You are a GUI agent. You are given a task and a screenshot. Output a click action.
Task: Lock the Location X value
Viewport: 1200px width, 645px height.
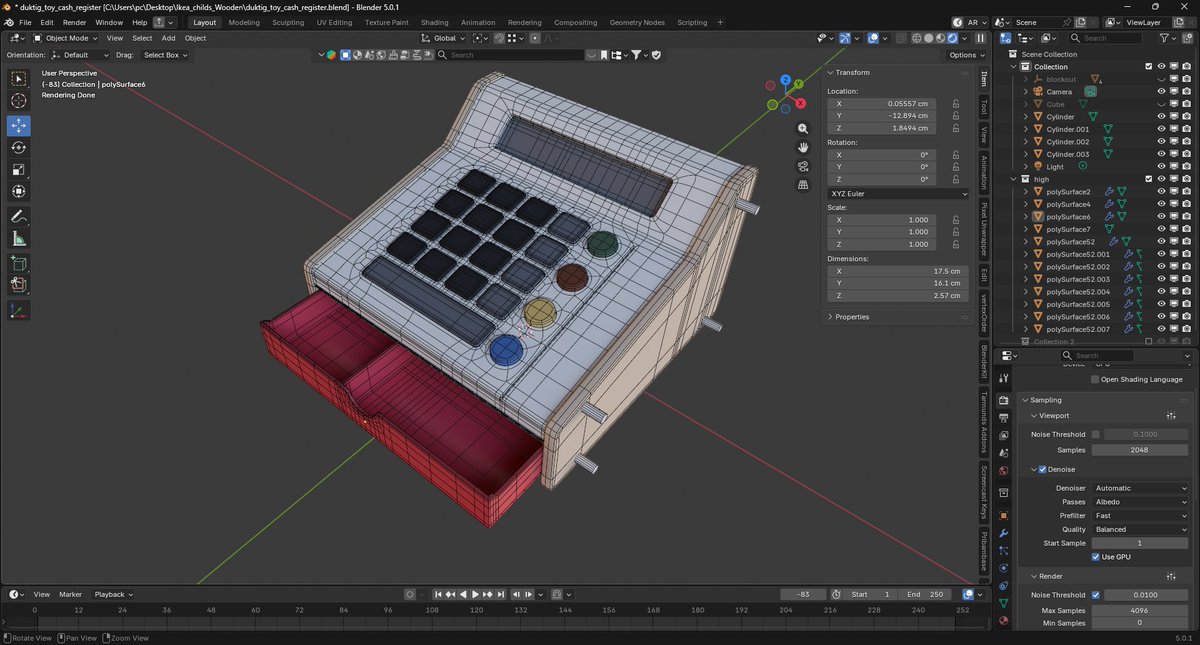pos(956,103)
